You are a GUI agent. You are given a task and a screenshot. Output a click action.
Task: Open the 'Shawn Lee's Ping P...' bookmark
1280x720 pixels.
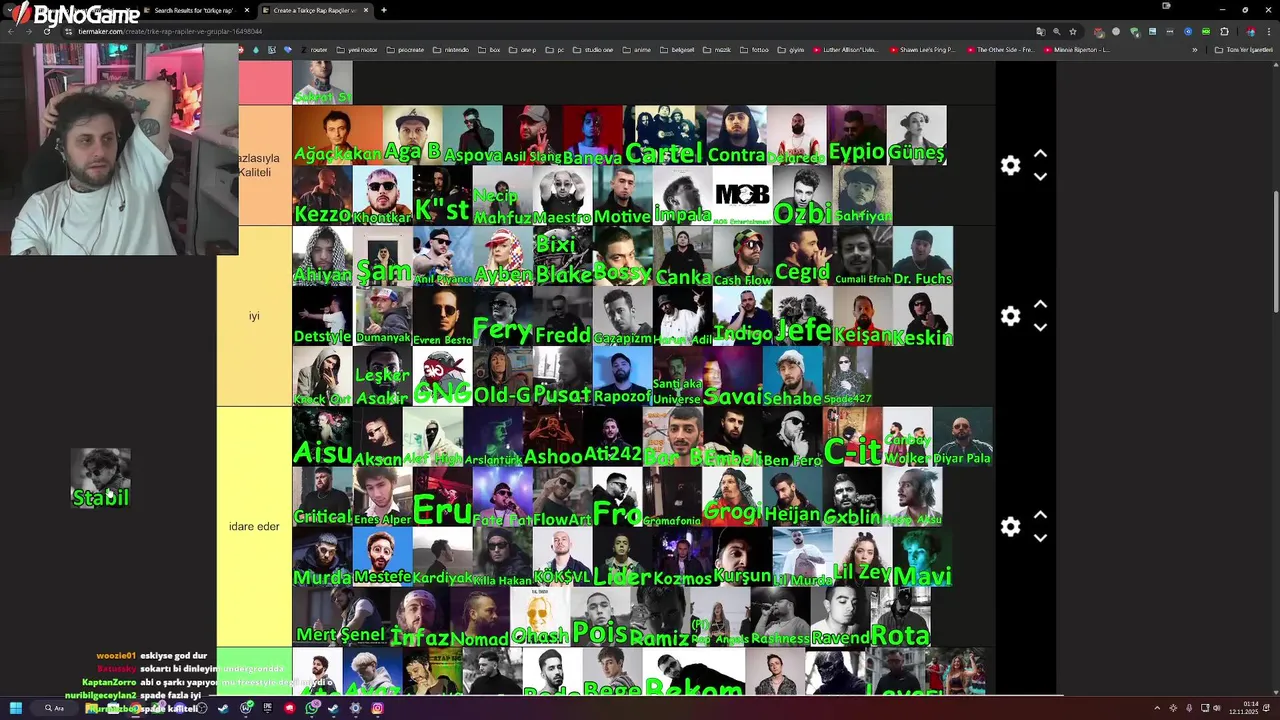pyautogui.click(x=922, y=50)
